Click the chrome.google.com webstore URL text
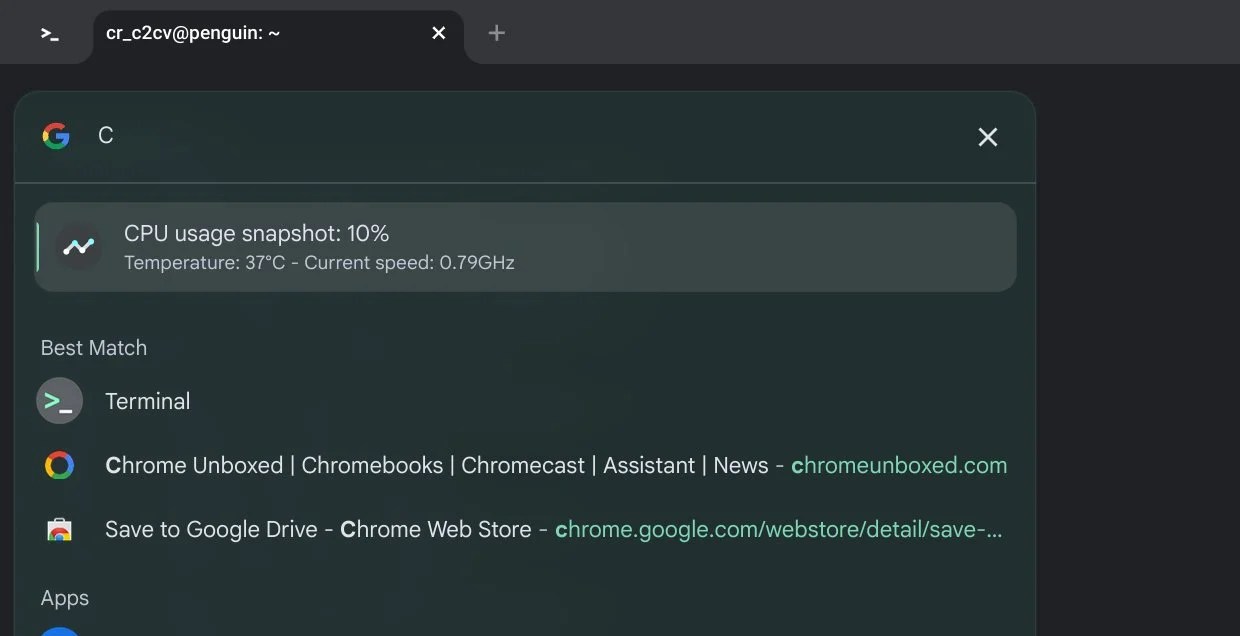1240x636 pixels. (x=779, y=529)
